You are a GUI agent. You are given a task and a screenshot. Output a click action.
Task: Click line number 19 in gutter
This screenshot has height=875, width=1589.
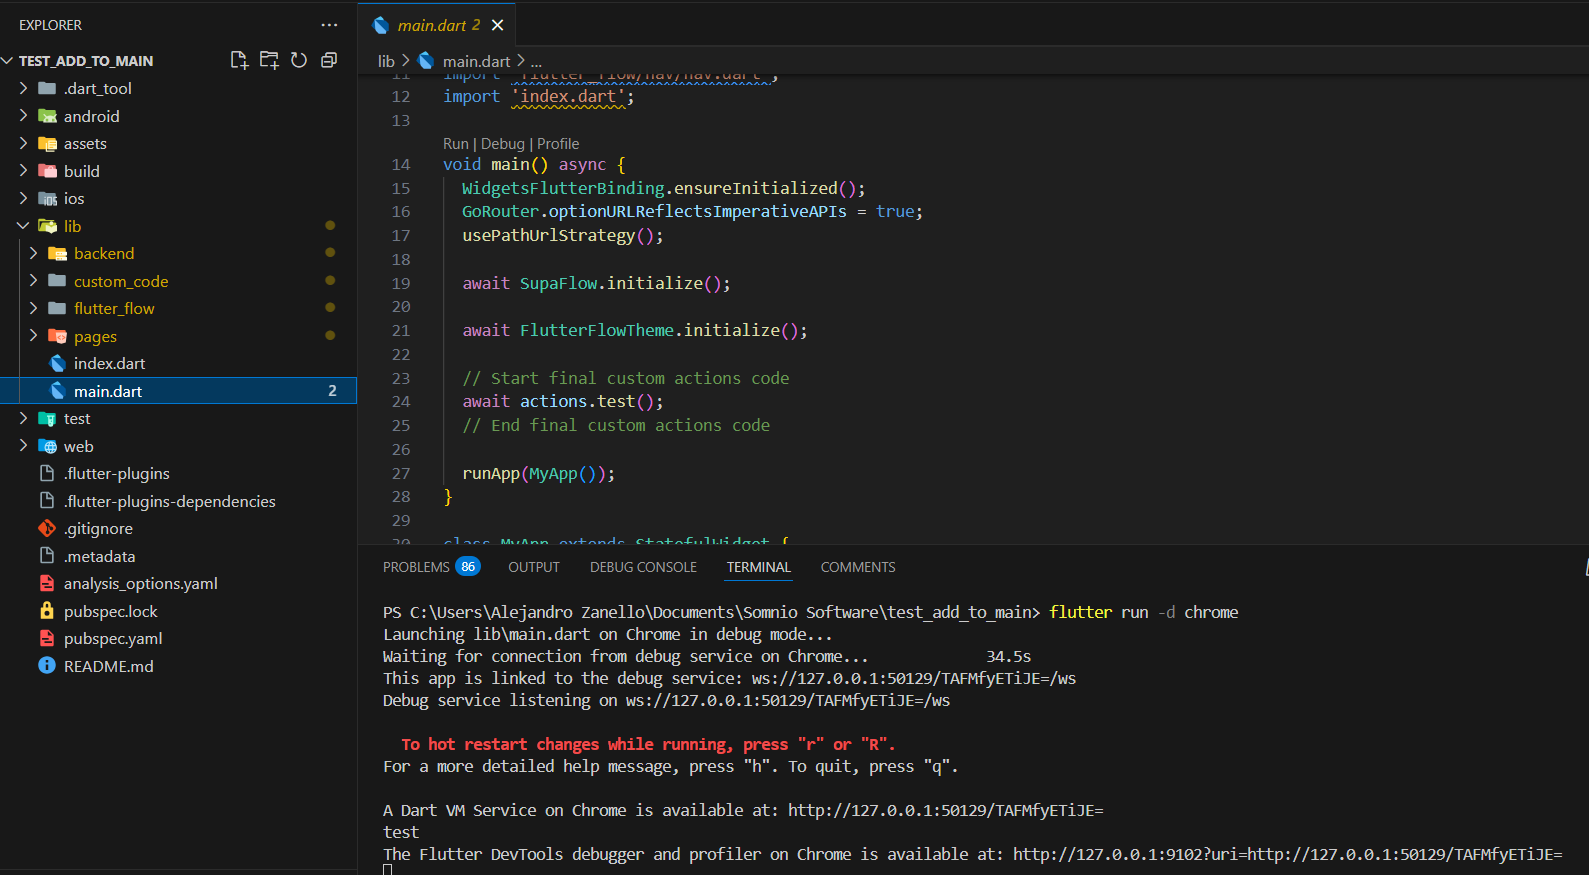coord(401,283)
